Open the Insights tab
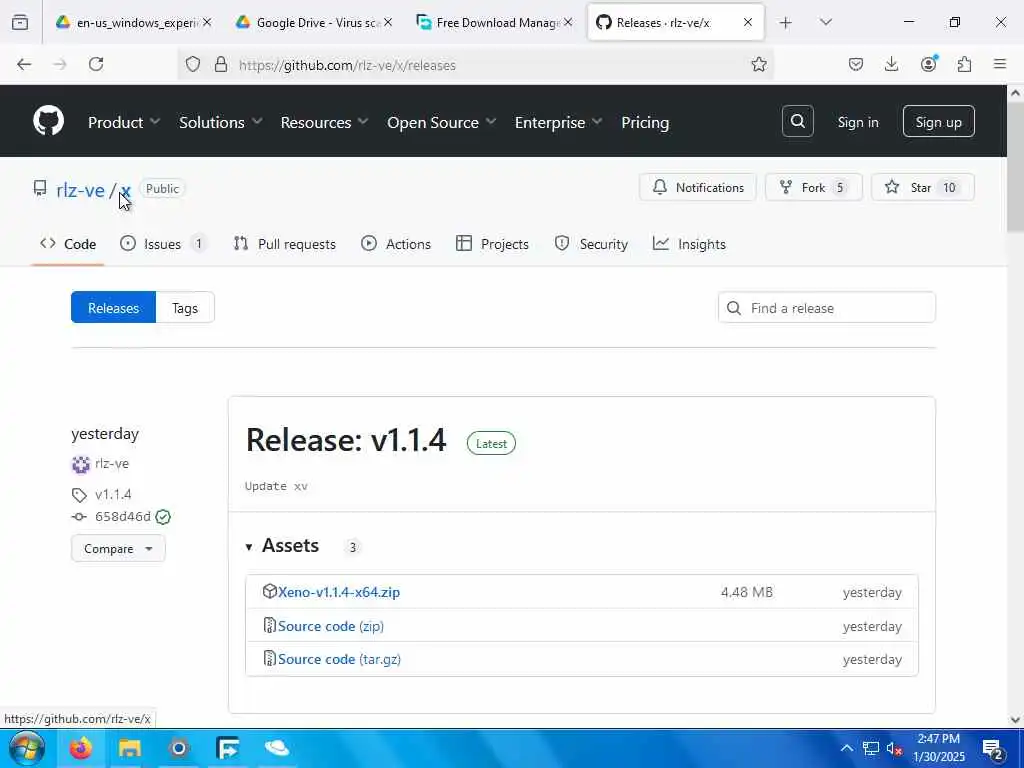1024x768 pixels. (x=689, y=244)
